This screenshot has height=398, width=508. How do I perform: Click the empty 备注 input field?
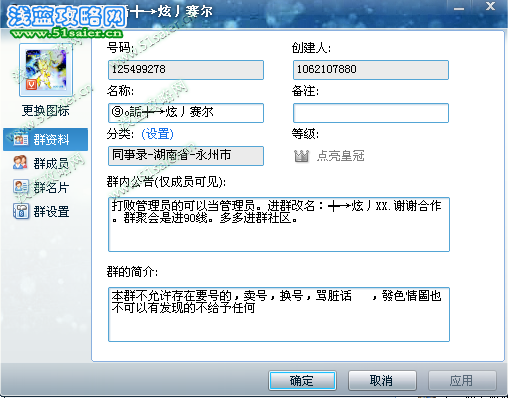click(371, 113)
